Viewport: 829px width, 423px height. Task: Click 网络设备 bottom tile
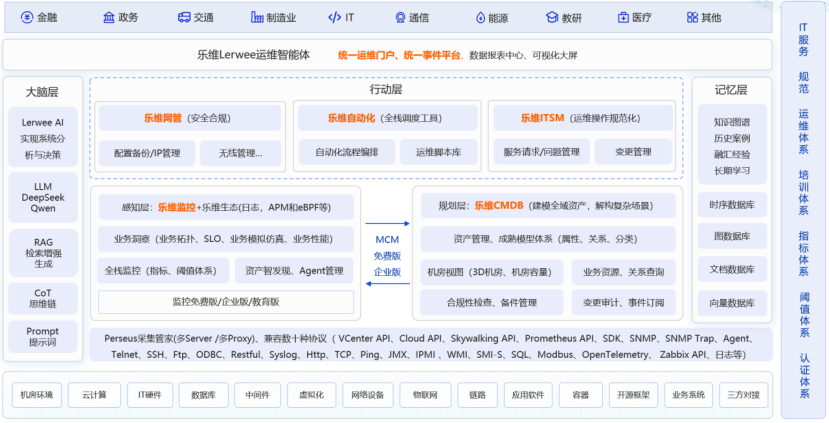pos(367,394)
